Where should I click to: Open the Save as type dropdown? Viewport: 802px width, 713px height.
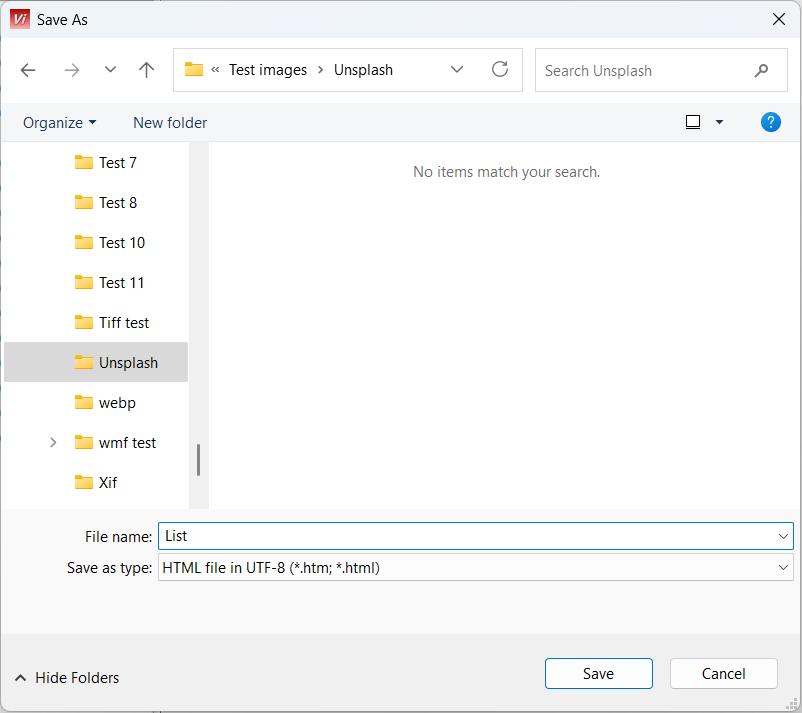point(782,568)
